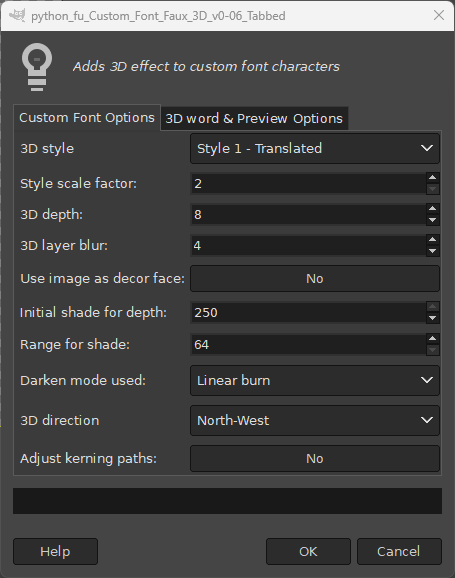Open the 3D style dropdown

point(315,149)
